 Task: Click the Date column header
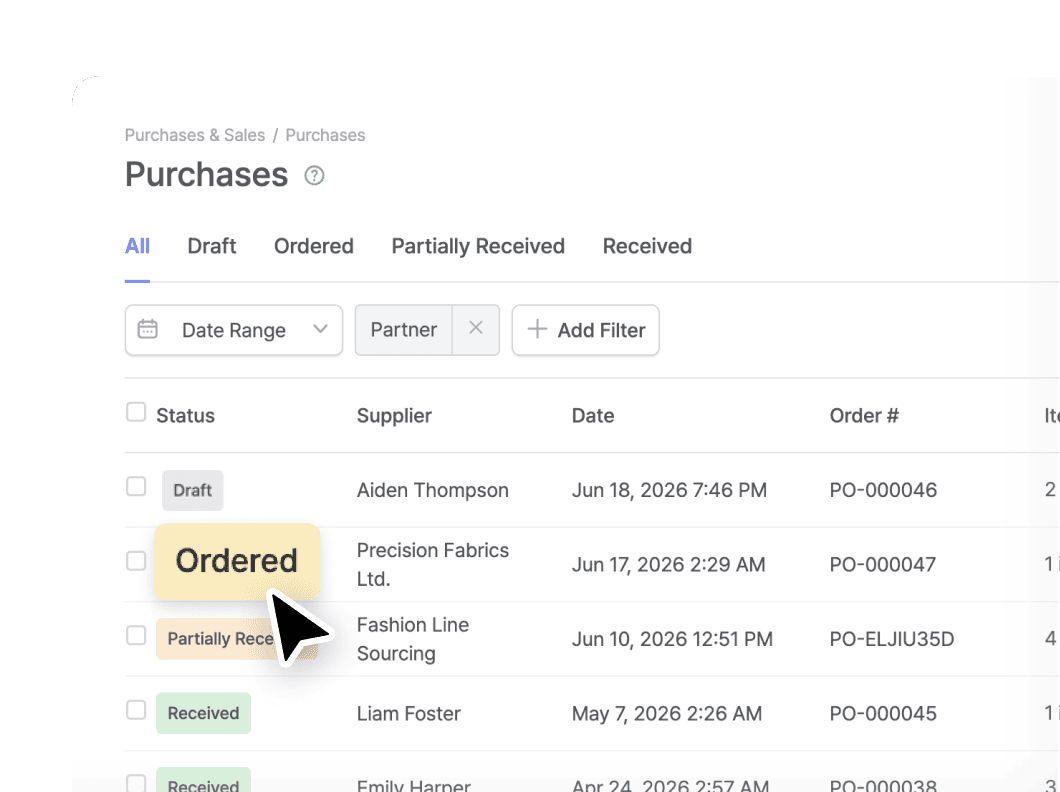pos(593,416)
